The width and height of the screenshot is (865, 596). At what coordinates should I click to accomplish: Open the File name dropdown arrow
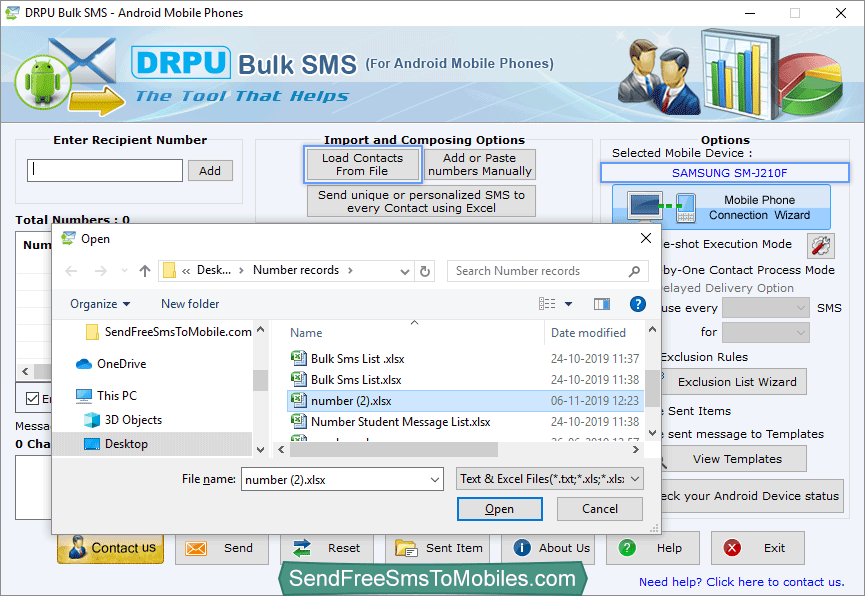(x=435, y=480)
